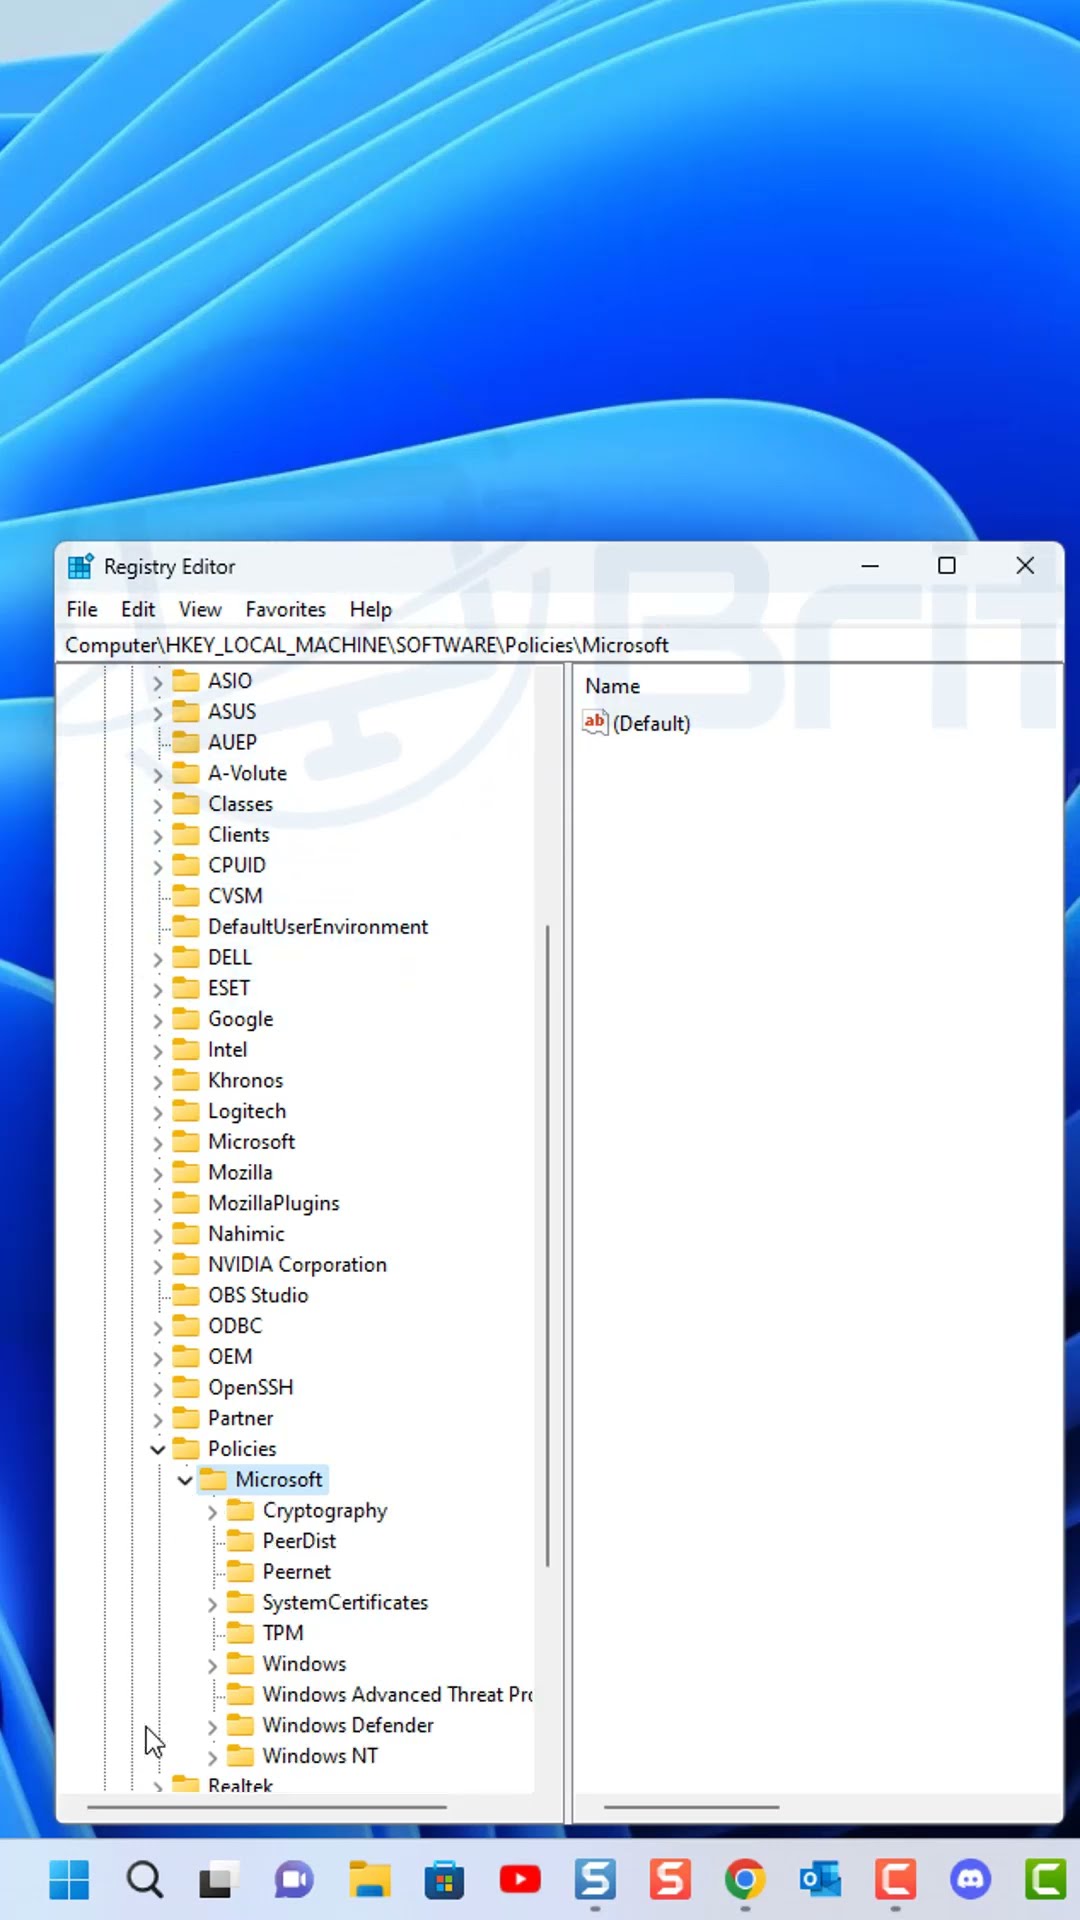Select the TPM folder icon
This screenshot has height=1920, width=1080.
pos(240,1633)
